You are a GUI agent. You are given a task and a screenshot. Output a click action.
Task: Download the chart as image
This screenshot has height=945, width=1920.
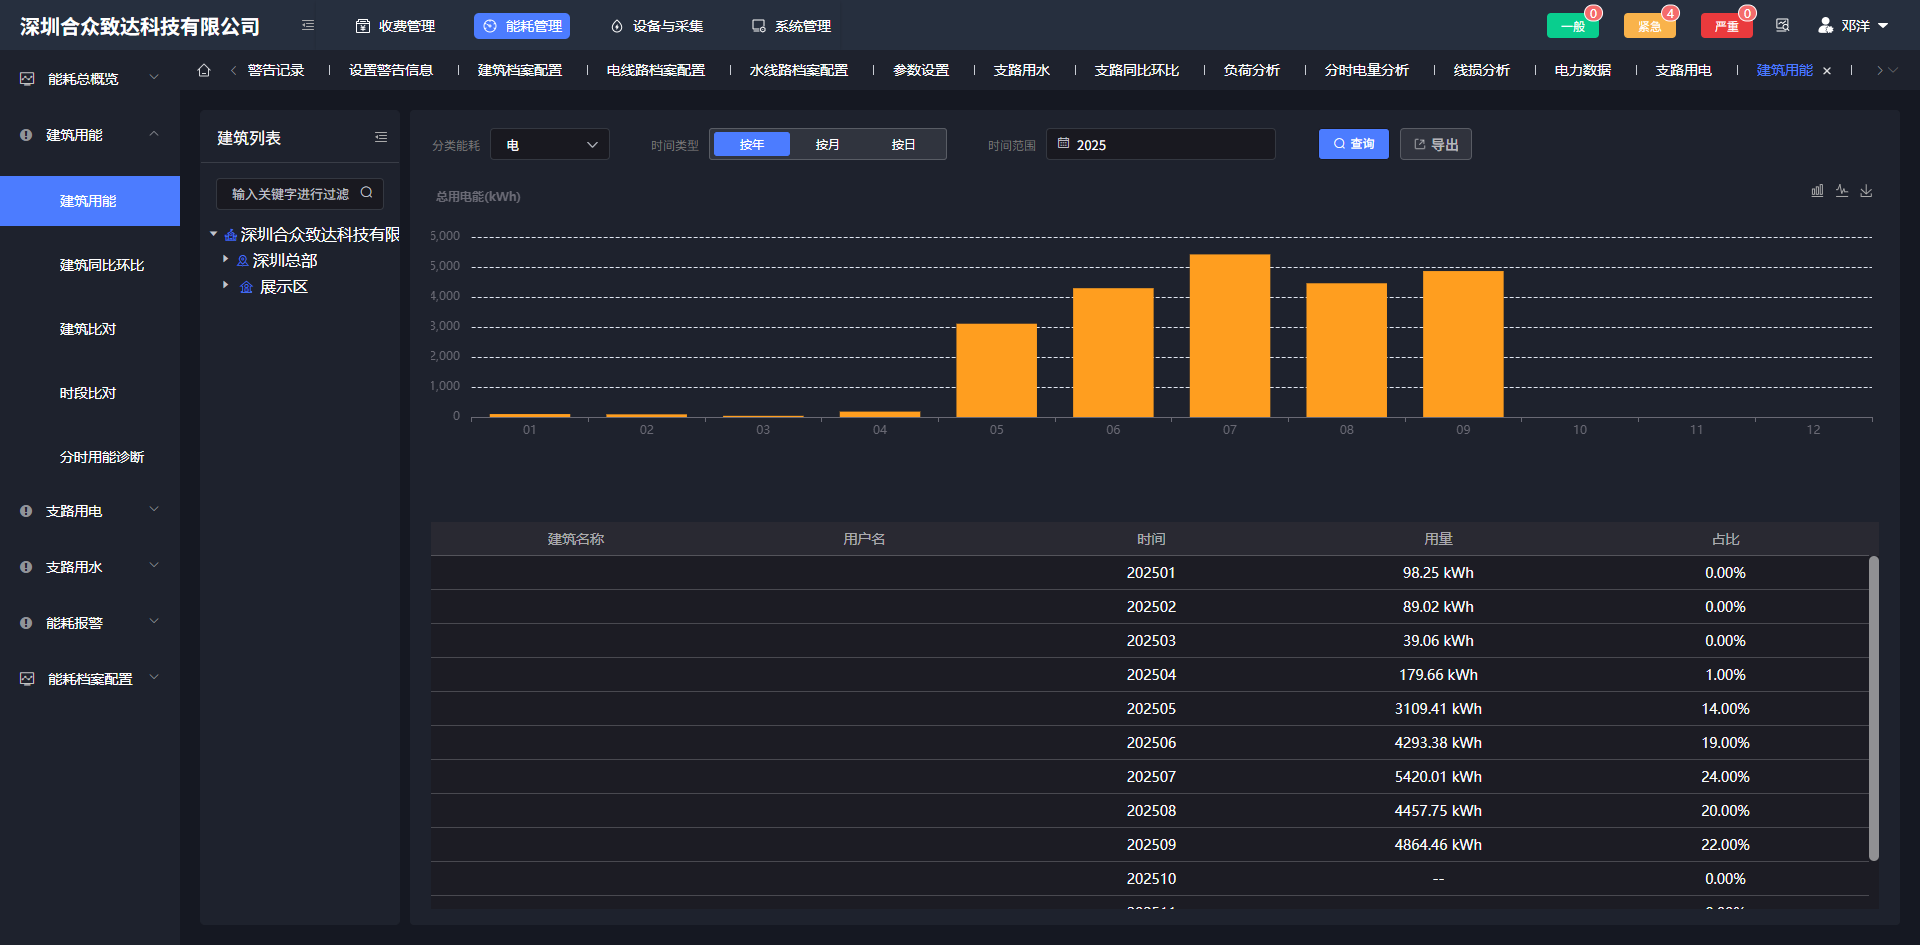(1866, 191)
